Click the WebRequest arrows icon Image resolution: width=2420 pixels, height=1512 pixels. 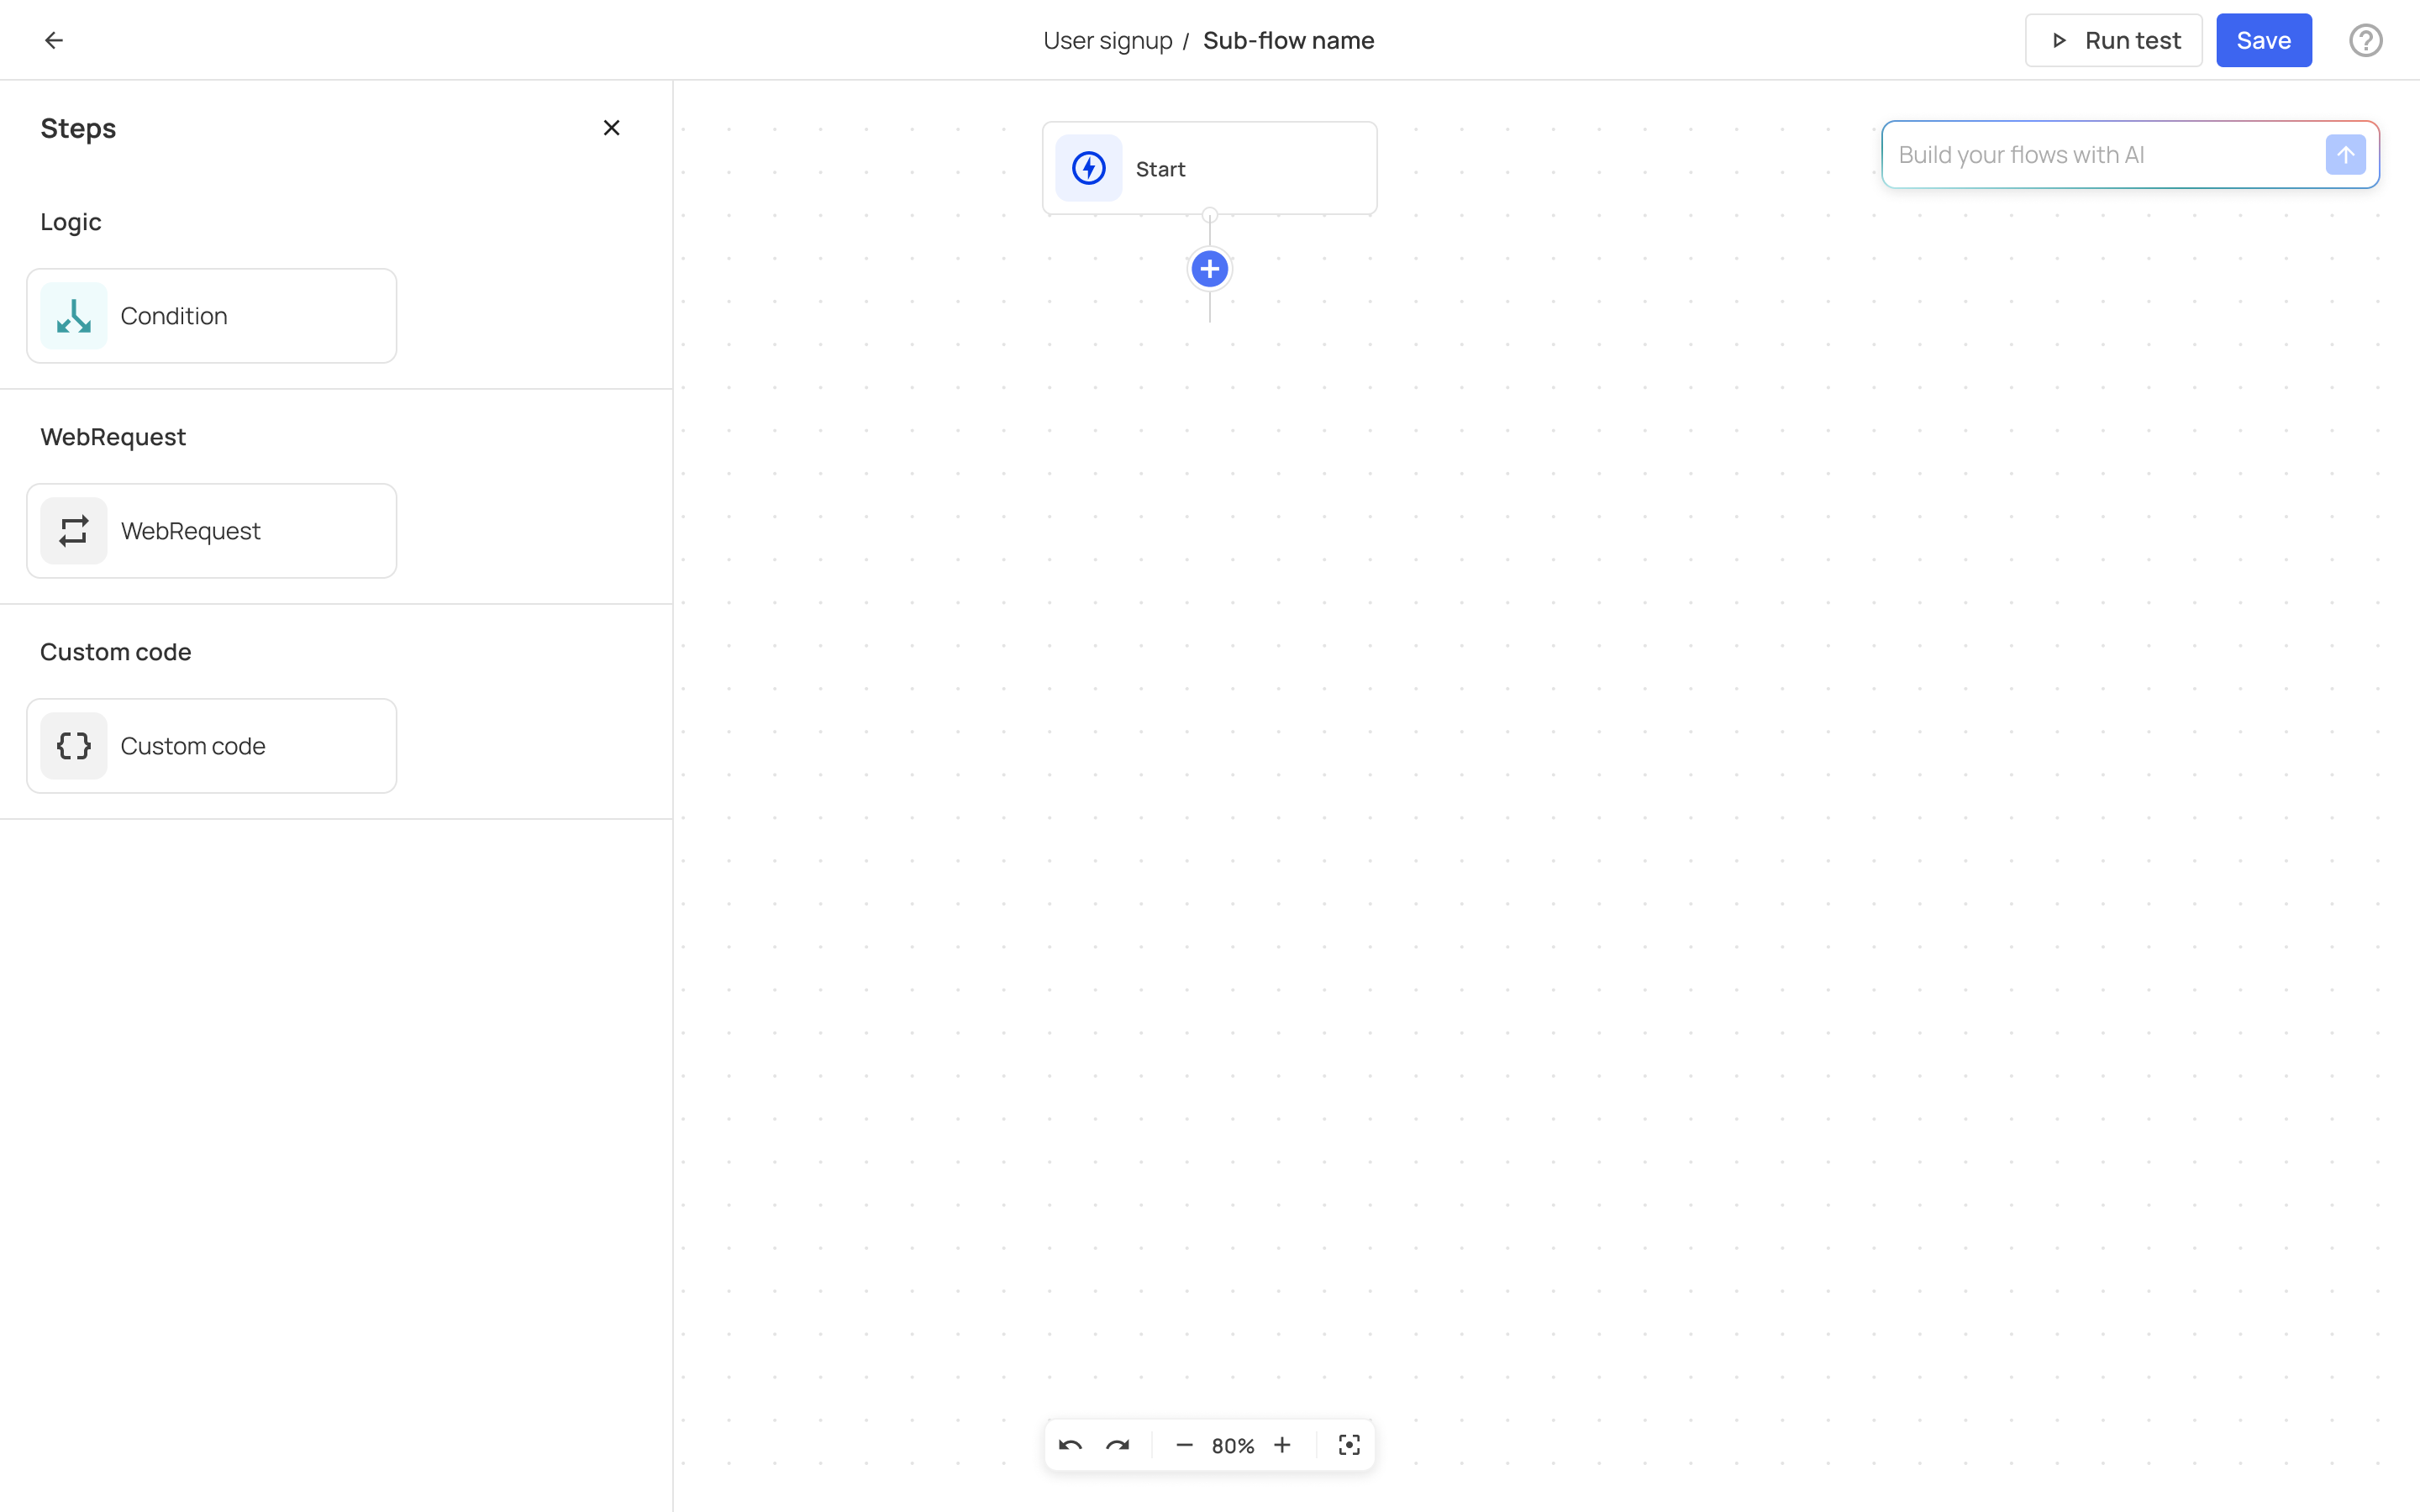pos(74,531)
